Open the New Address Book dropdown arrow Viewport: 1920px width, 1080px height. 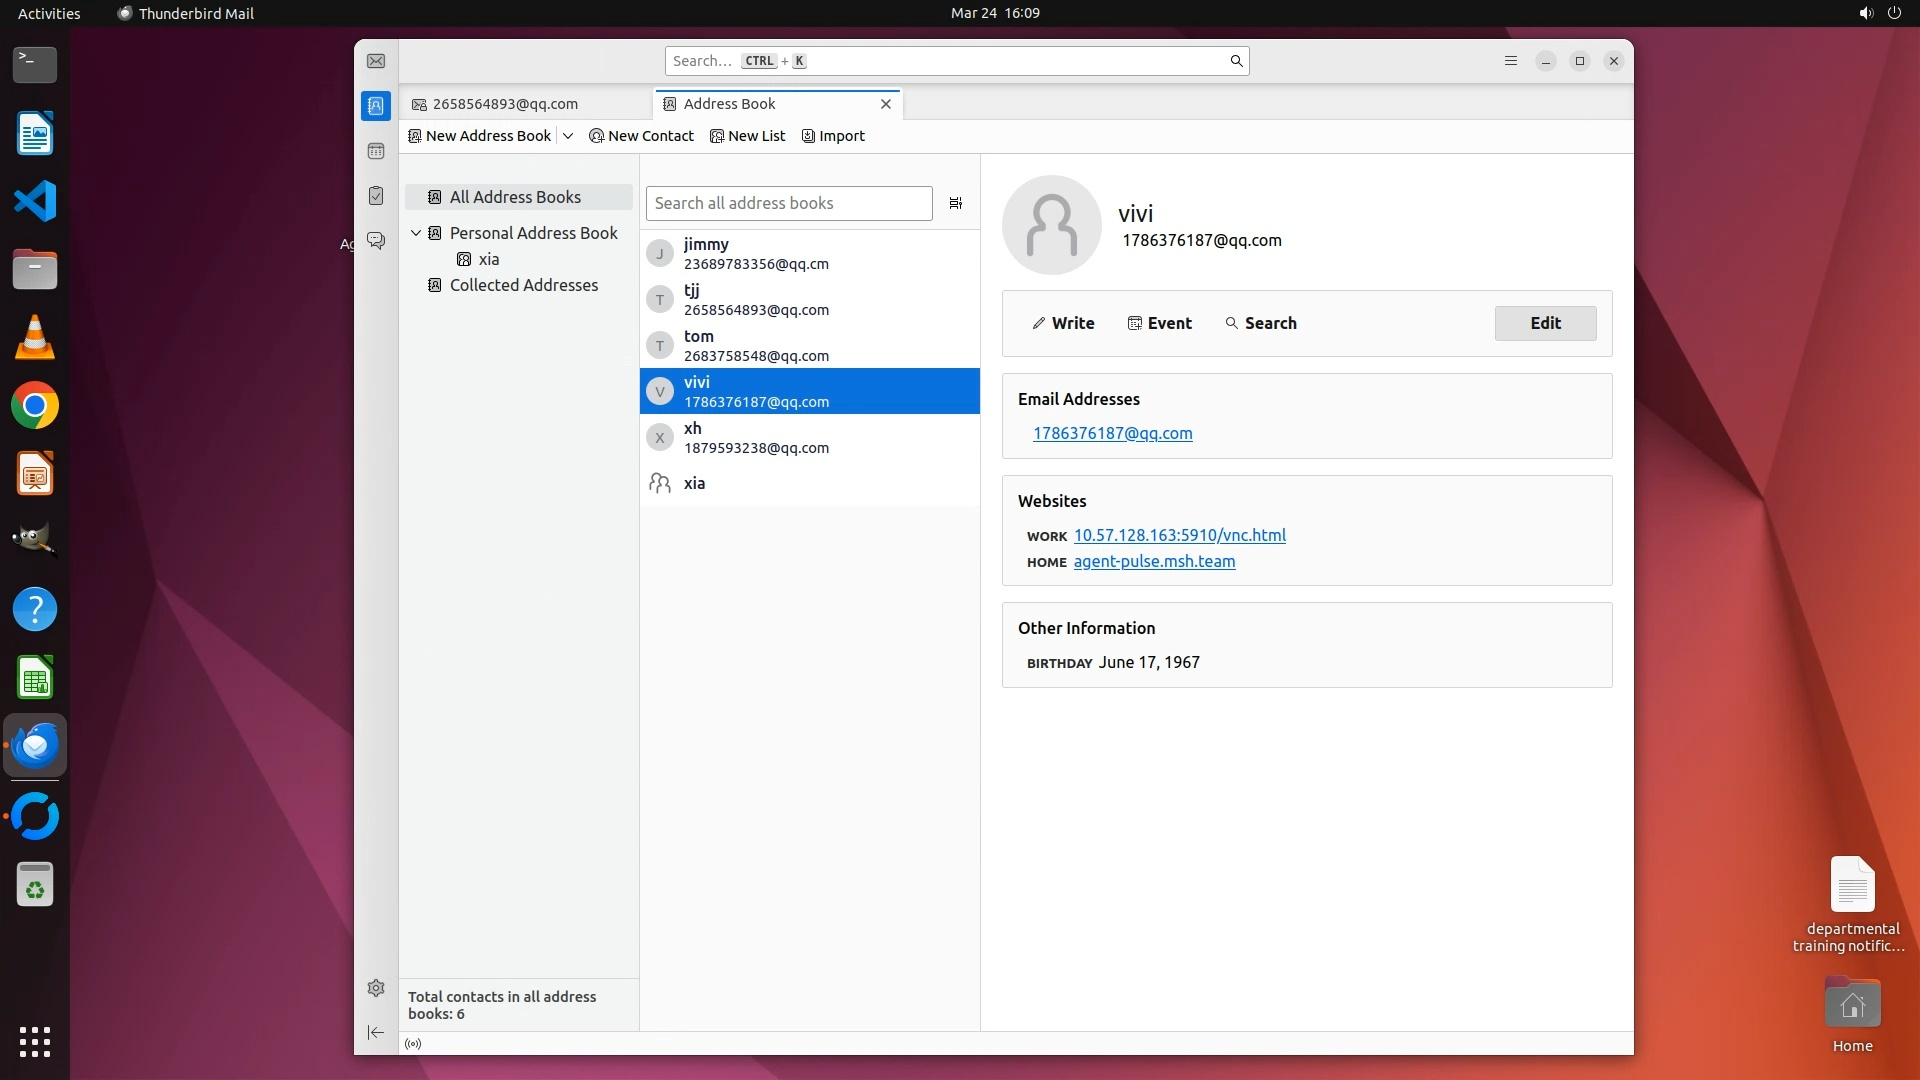[x=568, y=136]
